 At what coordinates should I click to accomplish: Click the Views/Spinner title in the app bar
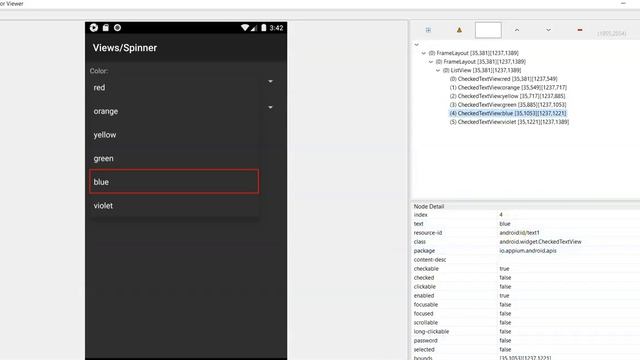click(124, 48)
